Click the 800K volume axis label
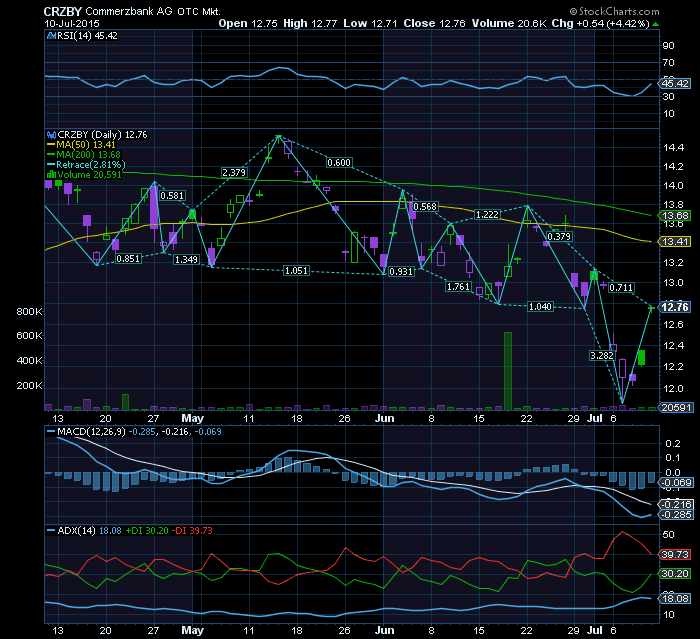This screenshot has height=639, width=700. tap(29, 311)
